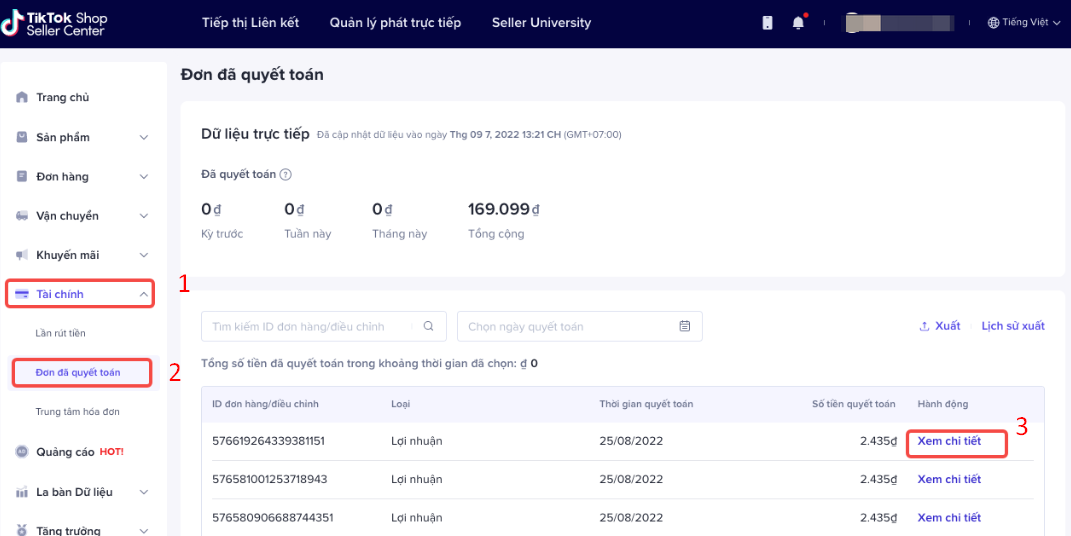The image size is (1071, 536).
Task: Click the Khuyến mãi megaphone icon
Action: tap(22, 255)
